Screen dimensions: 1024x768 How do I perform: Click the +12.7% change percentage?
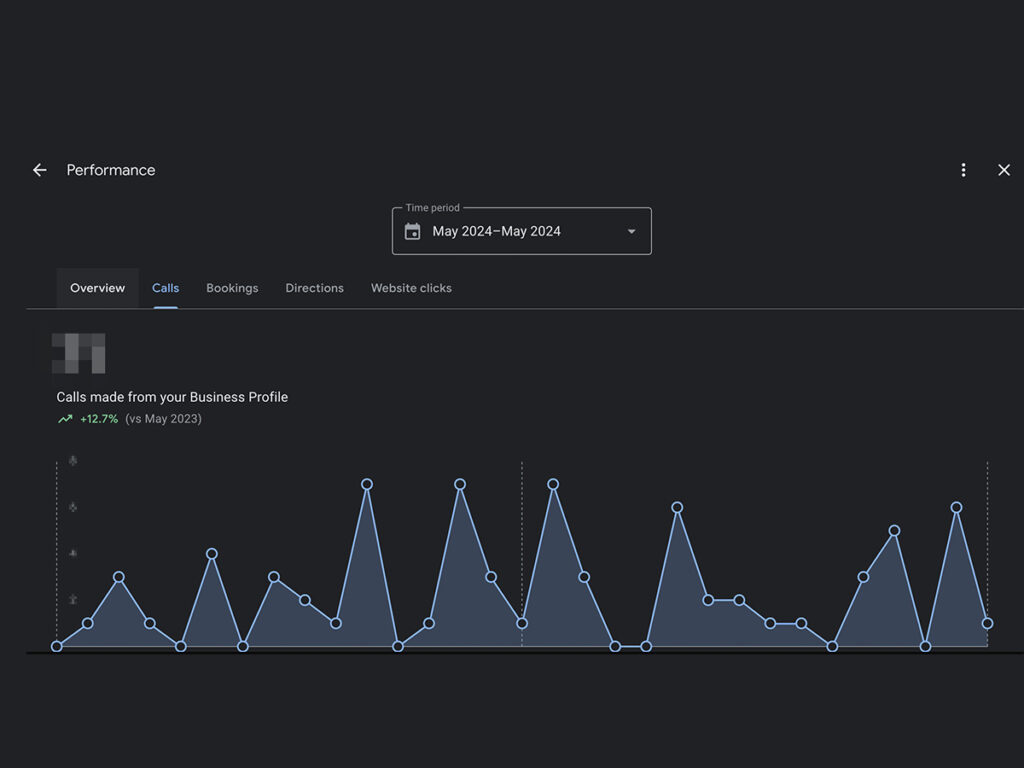tap(99, 419)
